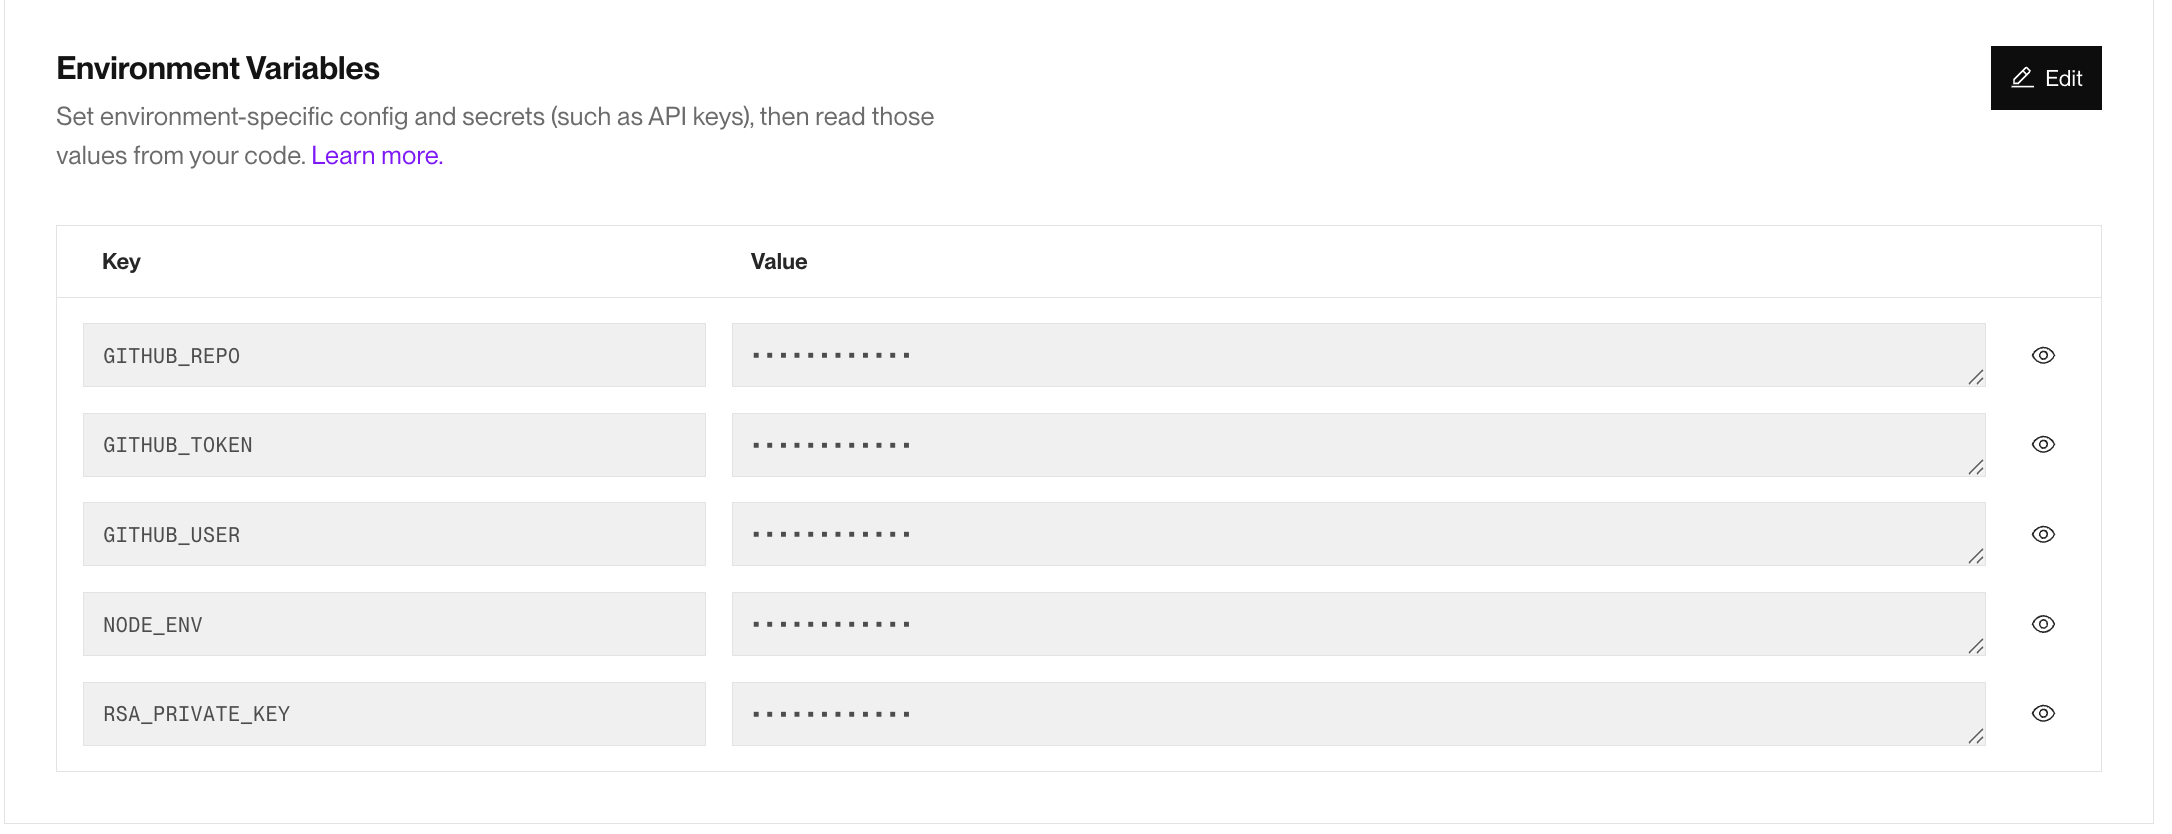
Task: Reveal the GITHUB_REPO value with eye icon
Action: pyautogui.click(x=2043, y=355)
